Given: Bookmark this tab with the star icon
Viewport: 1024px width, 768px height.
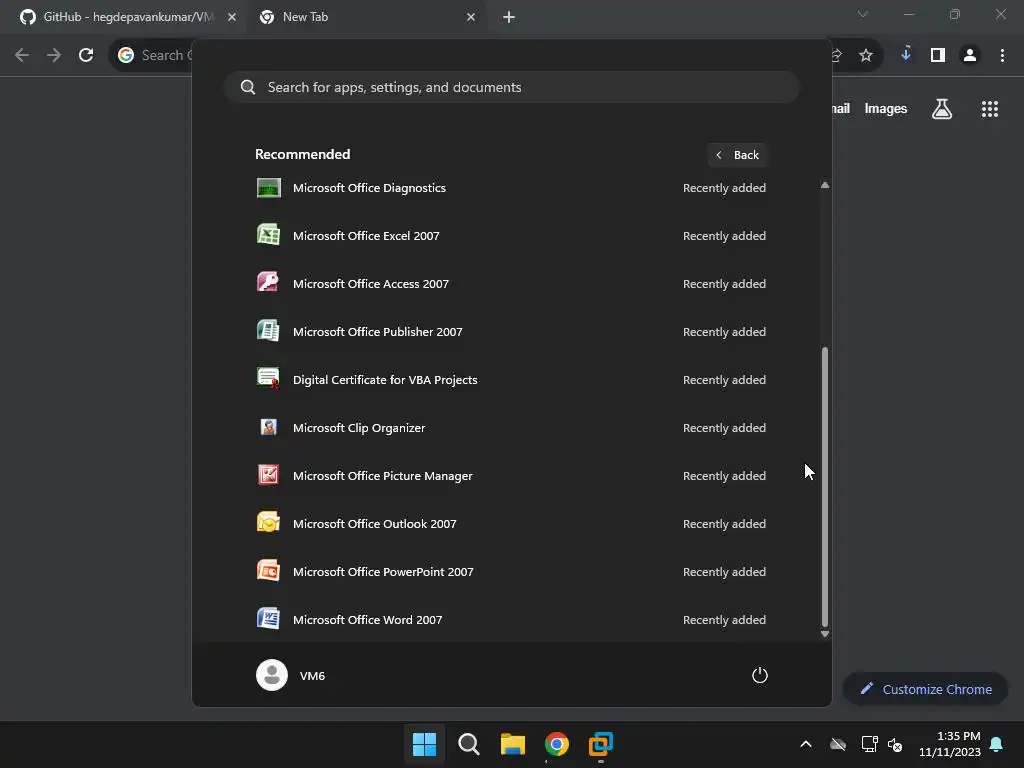Looking at the screenshot, I should coord(866,56).
